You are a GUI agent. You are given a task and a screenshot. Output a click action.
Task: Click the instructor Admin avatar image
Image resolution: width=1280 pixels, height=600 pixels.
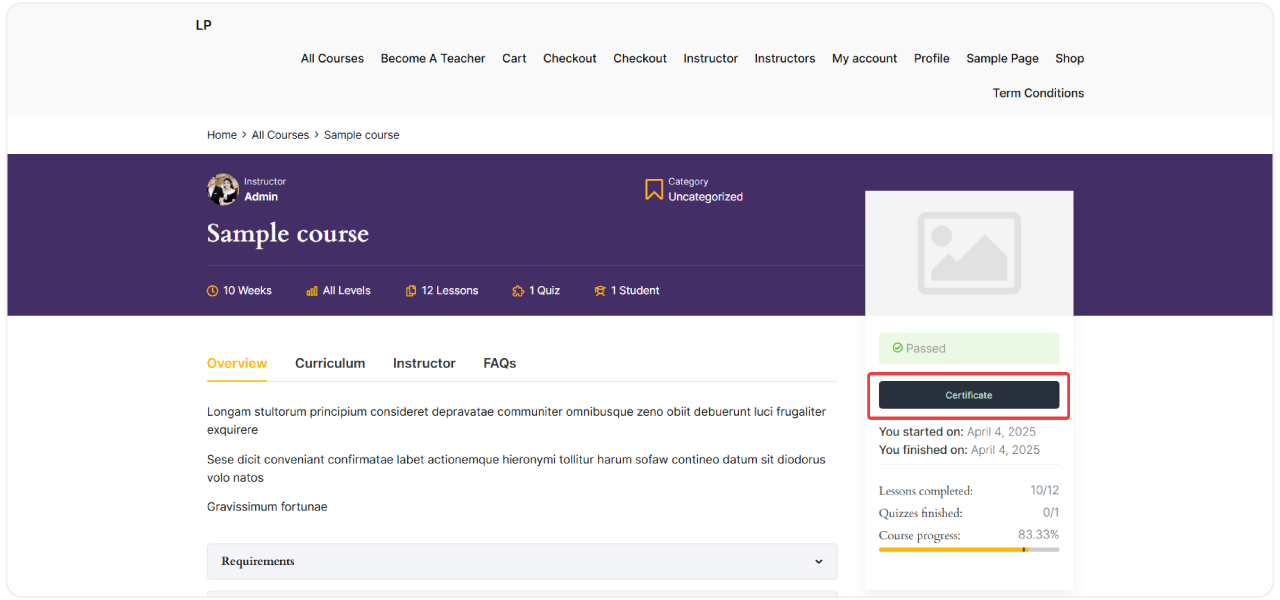pos(222,189)
